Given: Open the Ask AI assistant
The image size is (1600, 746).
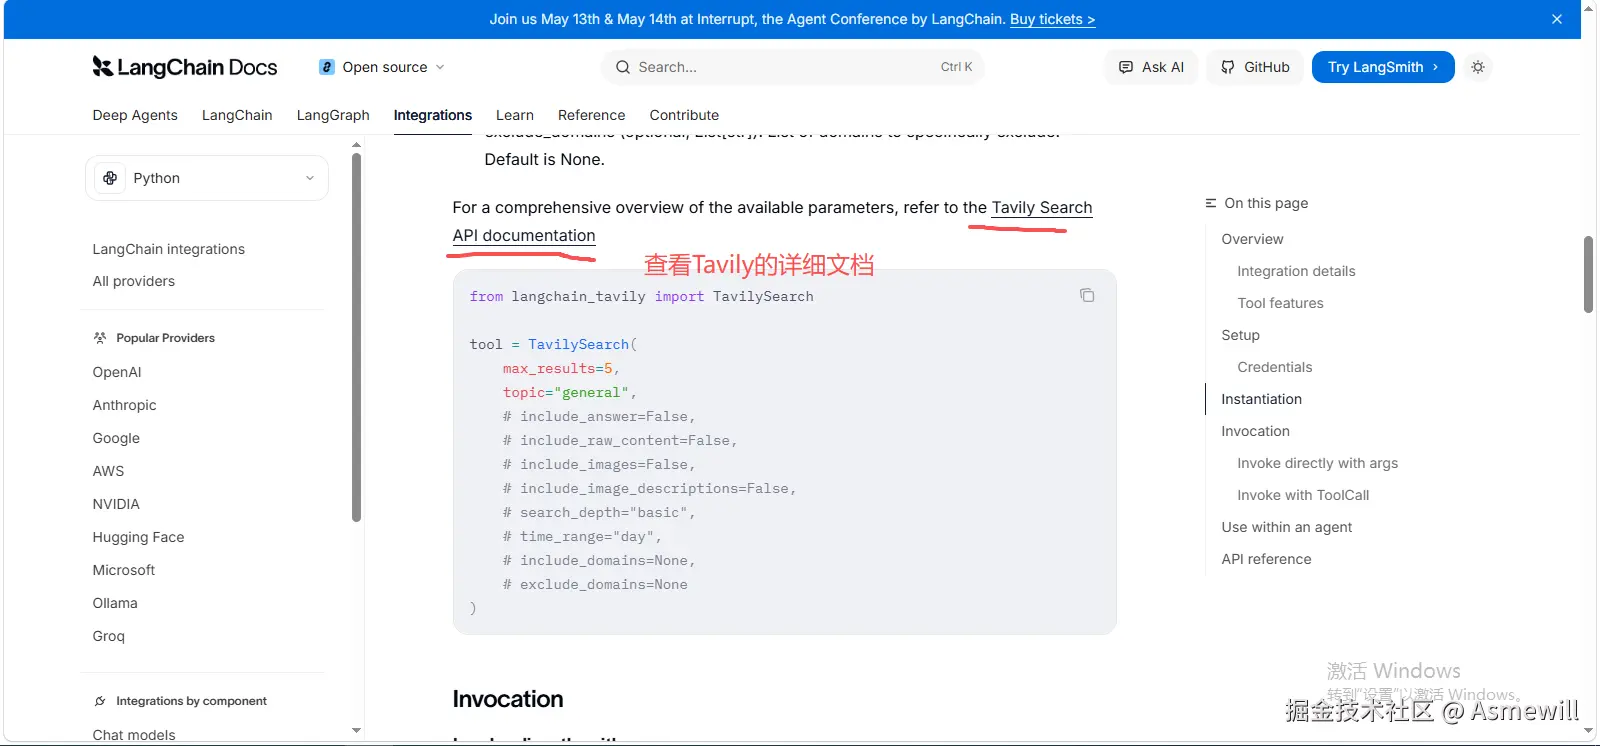Looking at the screenshot, I should pos(1152,67).
